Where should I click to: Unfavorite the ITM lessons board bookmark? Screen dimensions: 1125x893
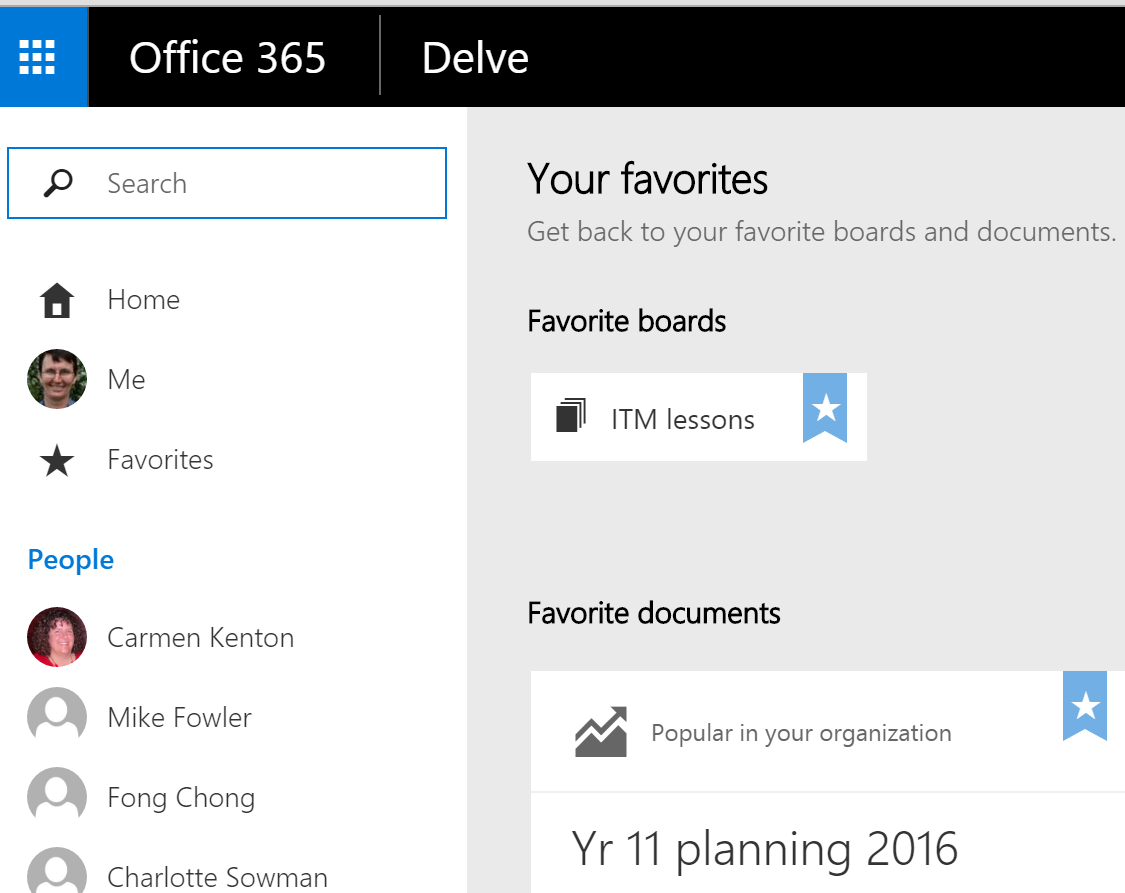(824, 408)
